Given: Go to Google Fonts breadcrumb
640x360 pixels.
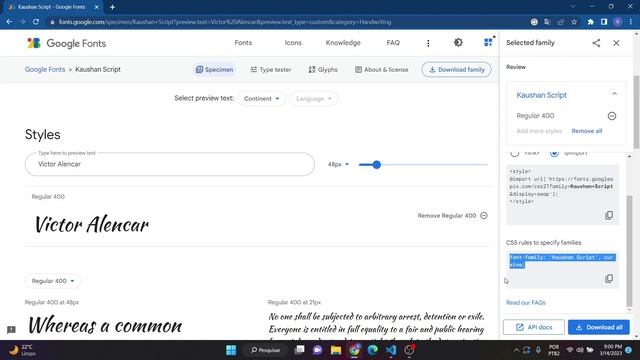Looking at the screenshot, I should click(45, 69).
